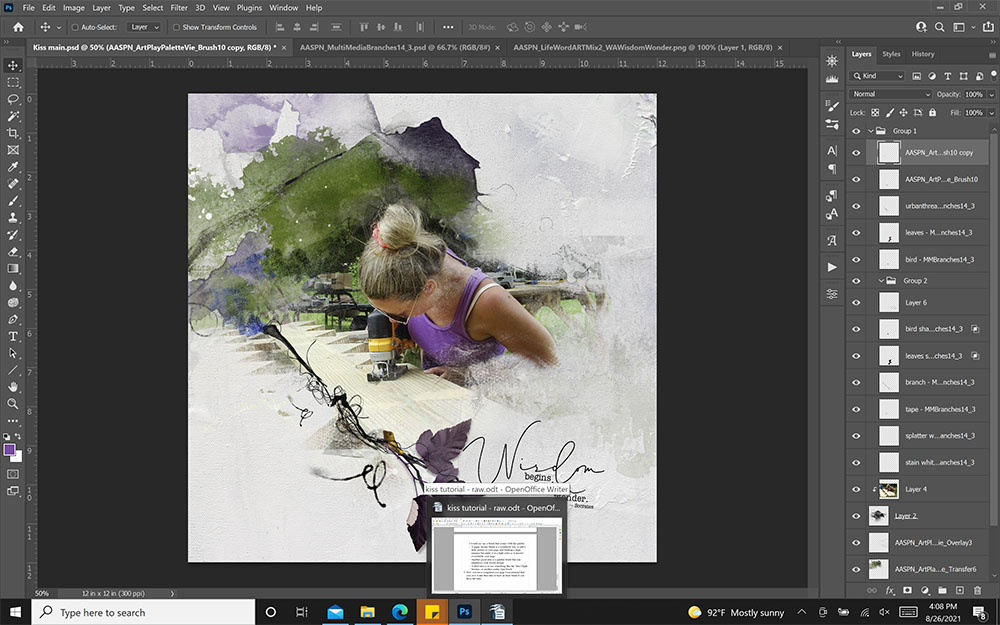
Task: Select the Hand tool
Action: coord(13,387)
